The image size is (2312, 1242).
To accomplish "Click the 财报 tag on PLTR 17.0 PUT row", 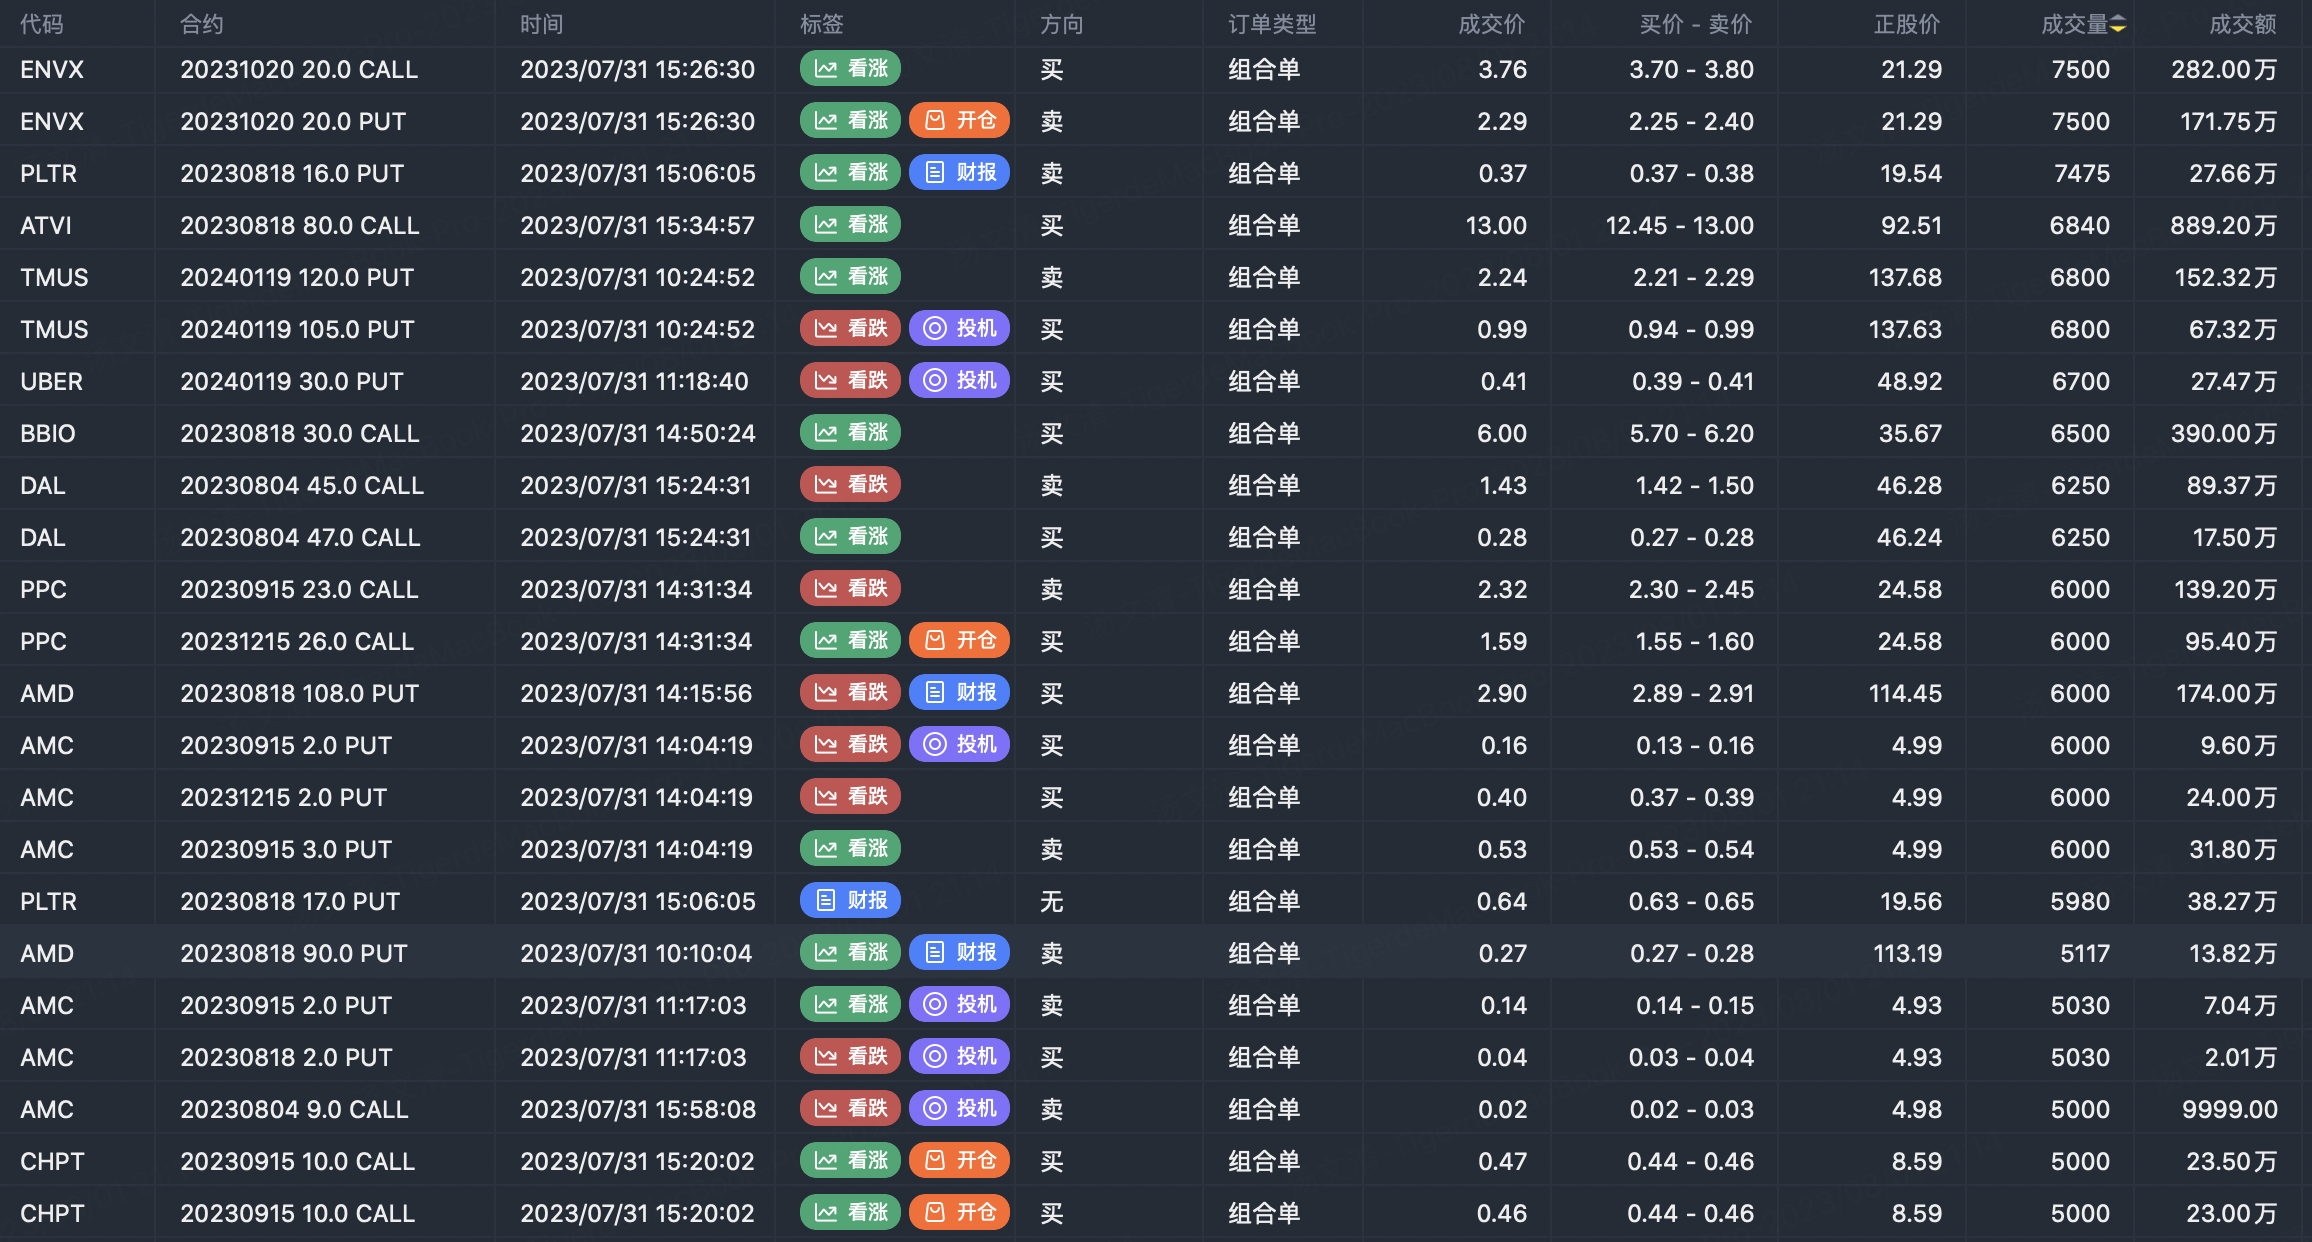I will pyautogui.click(x=850, y=901).
